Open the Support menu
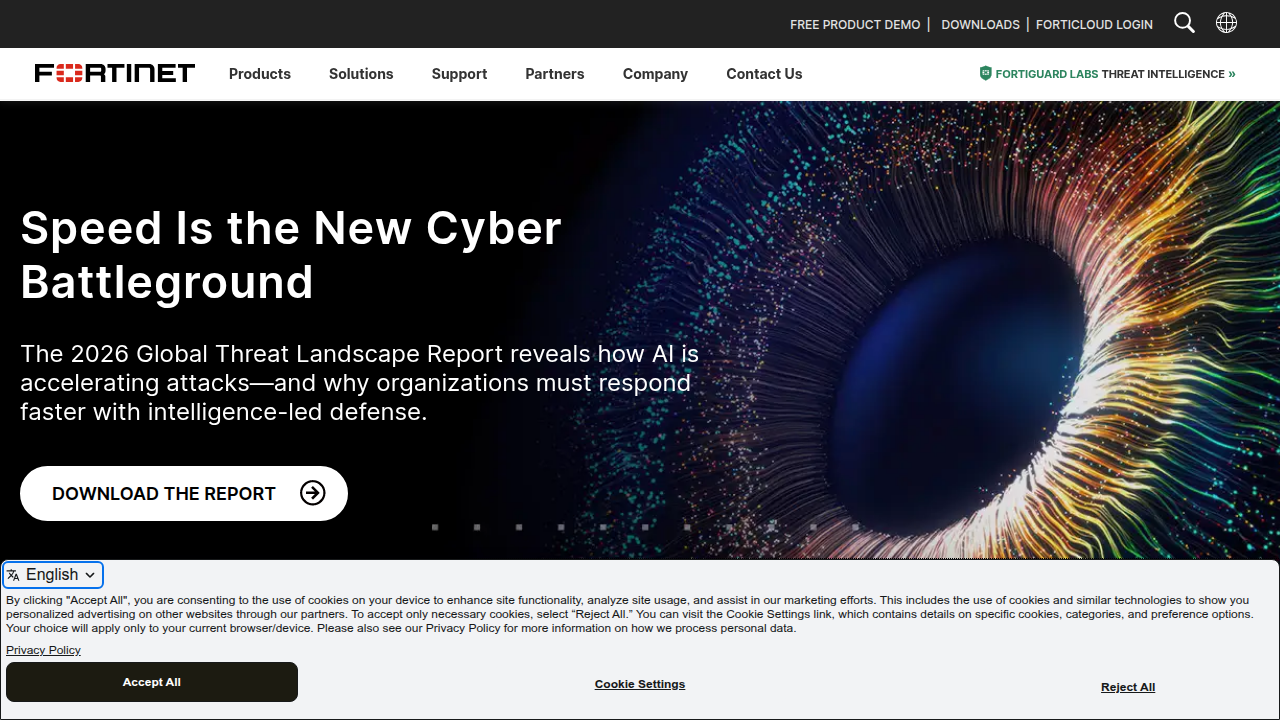Viewport: 1280px width, 720px height. pyautogui.click(x=459, y=74)
